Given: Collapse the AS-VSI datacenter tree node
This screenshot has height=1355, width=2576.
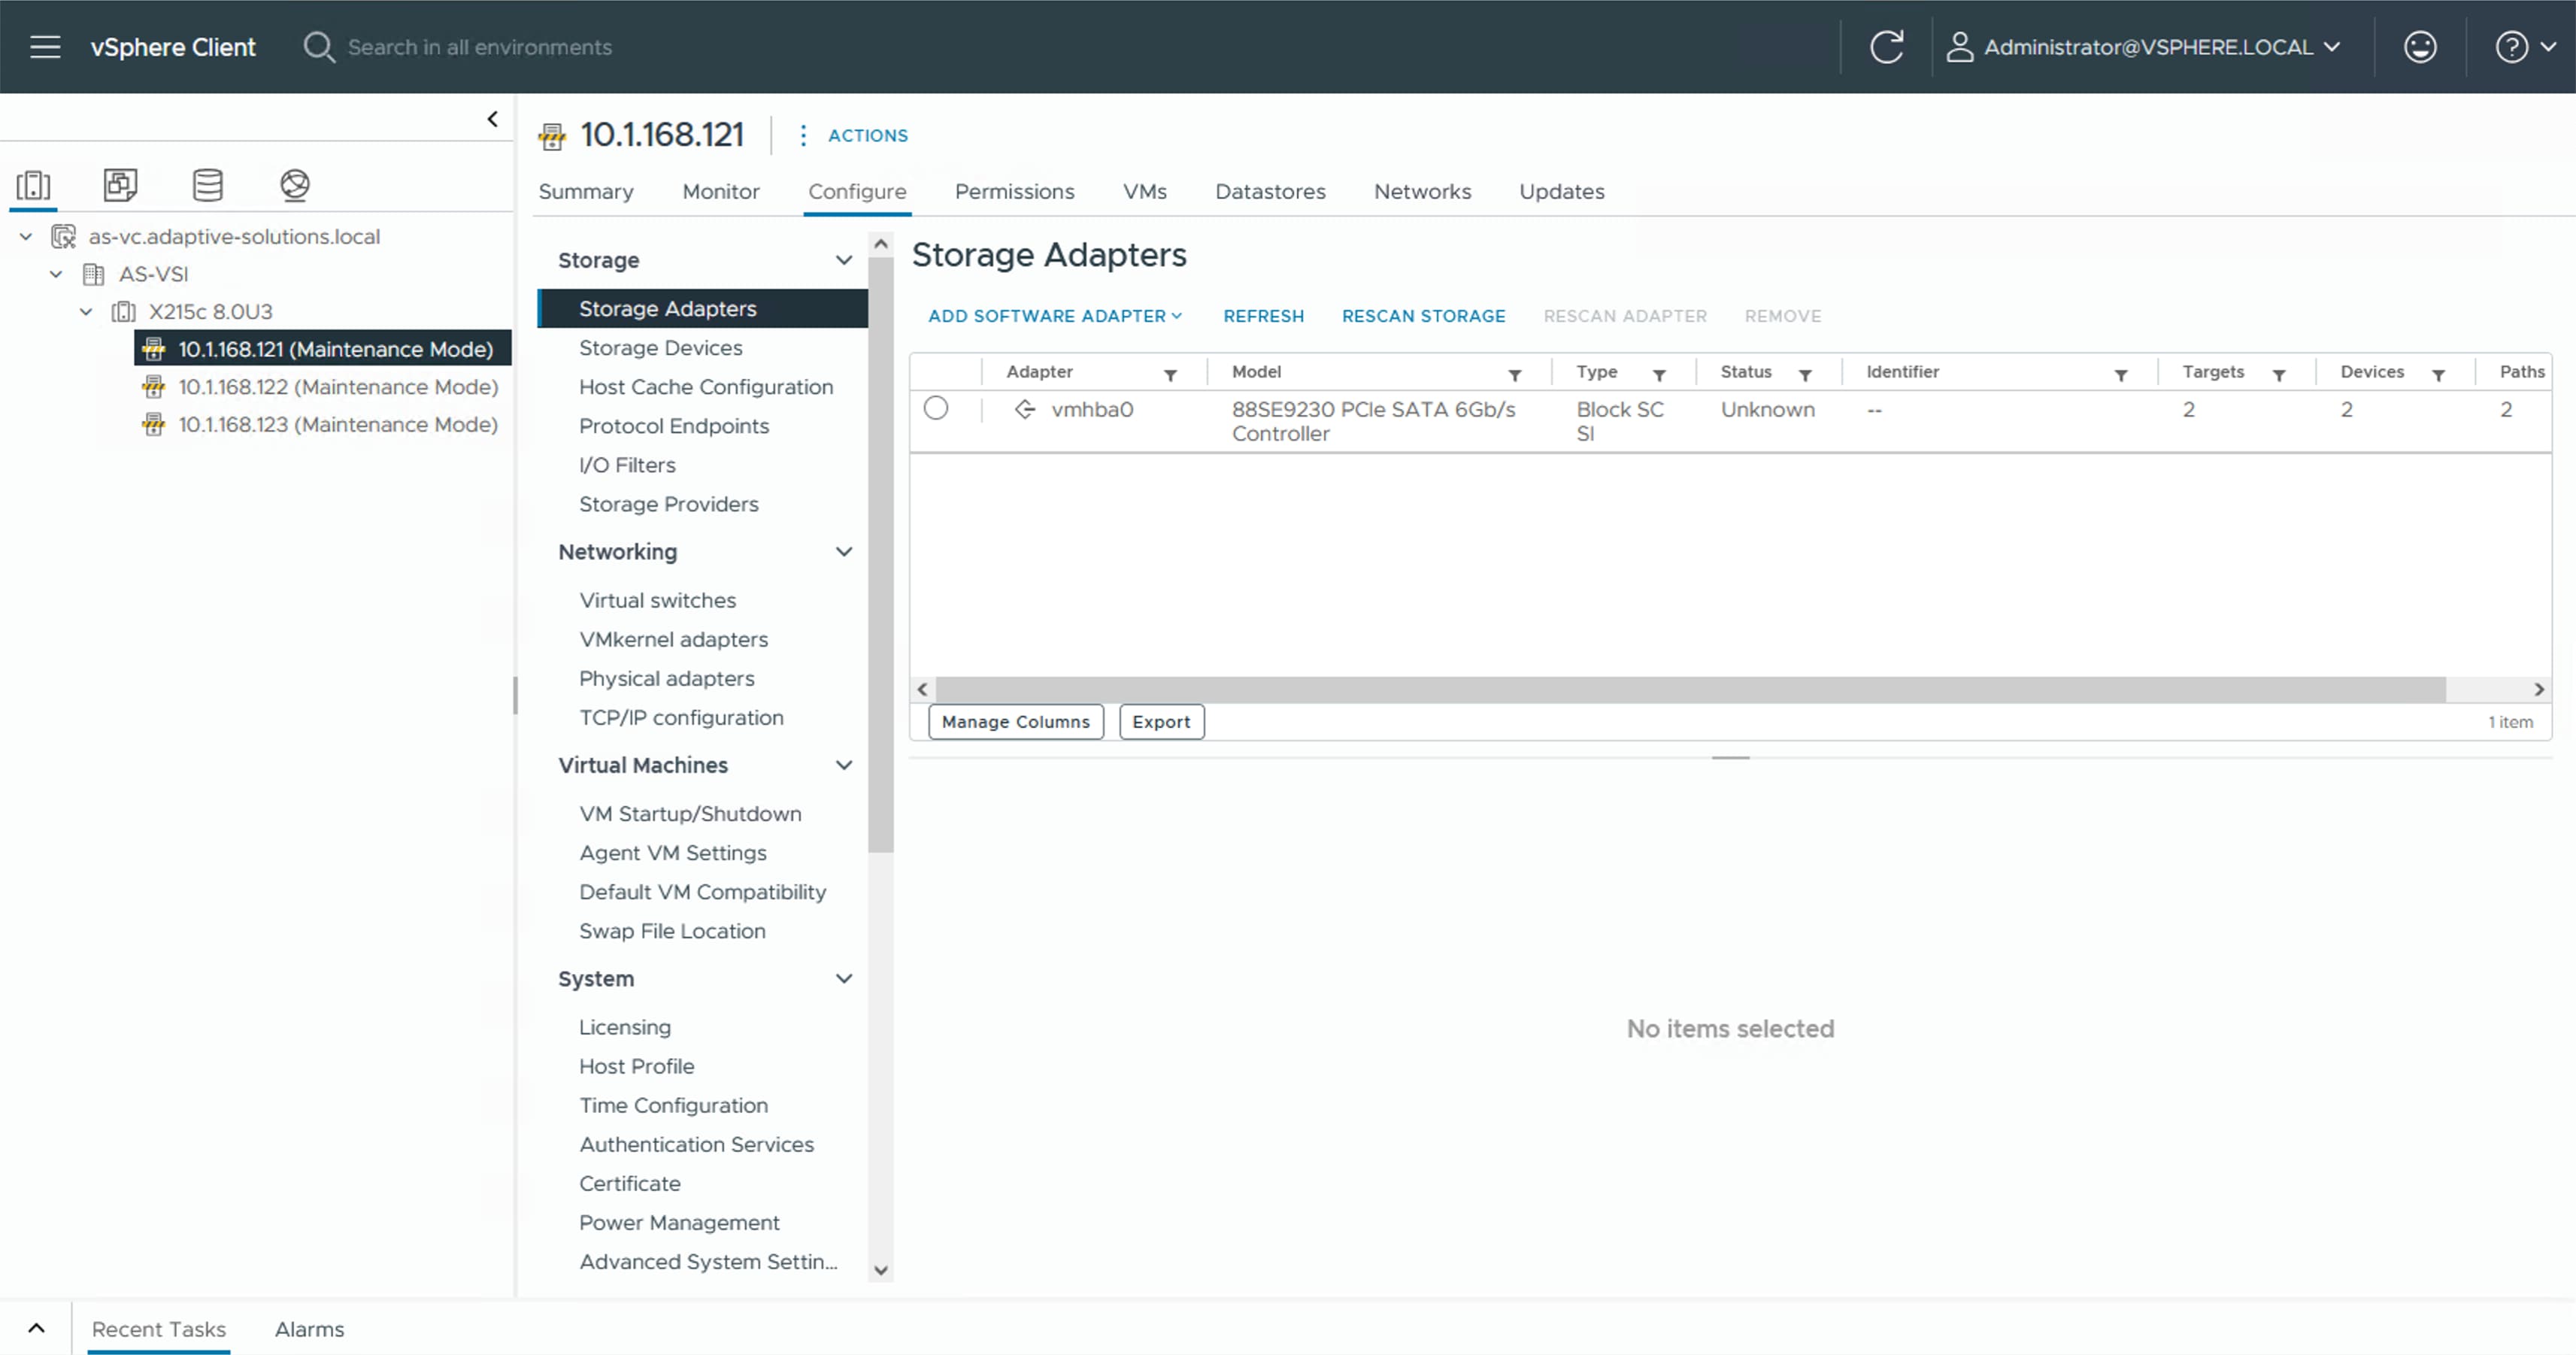Looking at the screenshot, I should pyautogui.click(x=56, y=274).
